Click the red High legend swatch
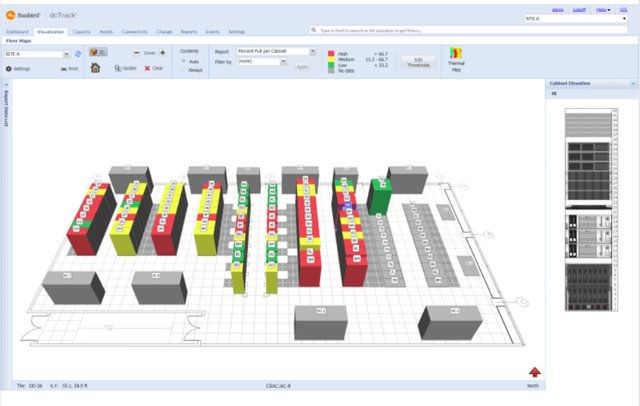Screen dimensions: 640x406 (x=331, y=53)
